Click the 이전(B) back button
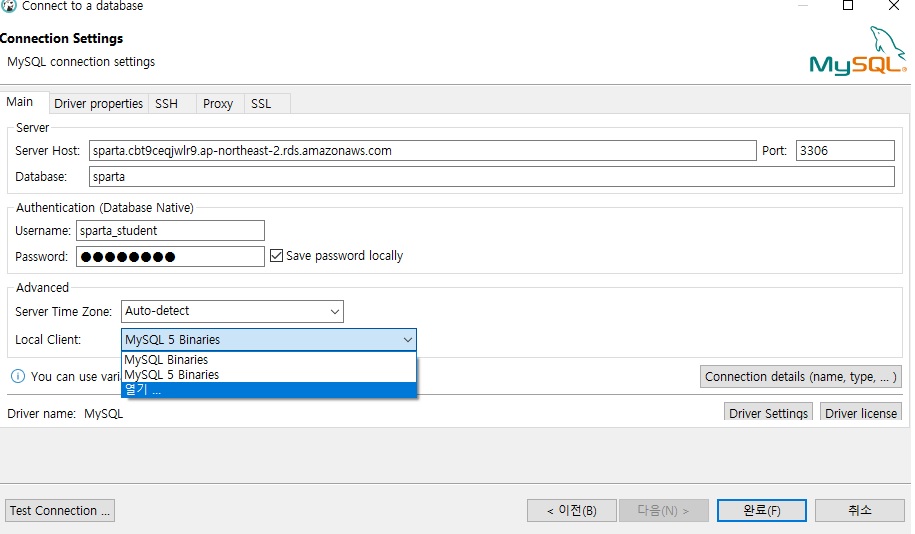Viewport: 915px width, 534px height. click(x=571, y=511)
